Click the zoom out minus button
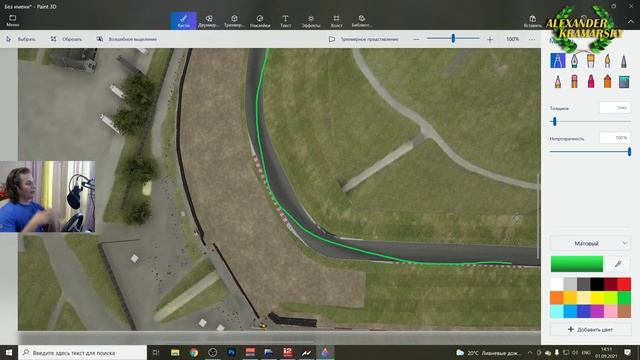Image resolution: width=640 pixels, height=360 pixels. click(x=416, y=39)
